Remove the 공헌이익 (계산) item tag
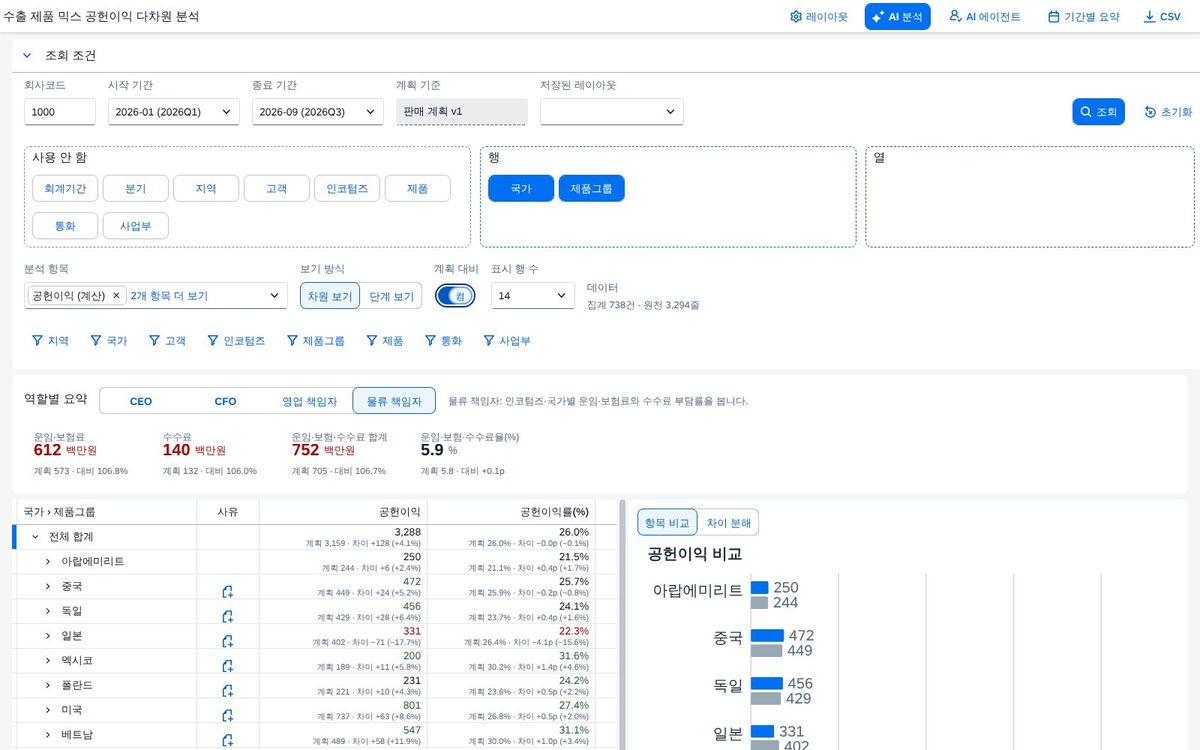The image size is (1200, 750). click(116, 296)
